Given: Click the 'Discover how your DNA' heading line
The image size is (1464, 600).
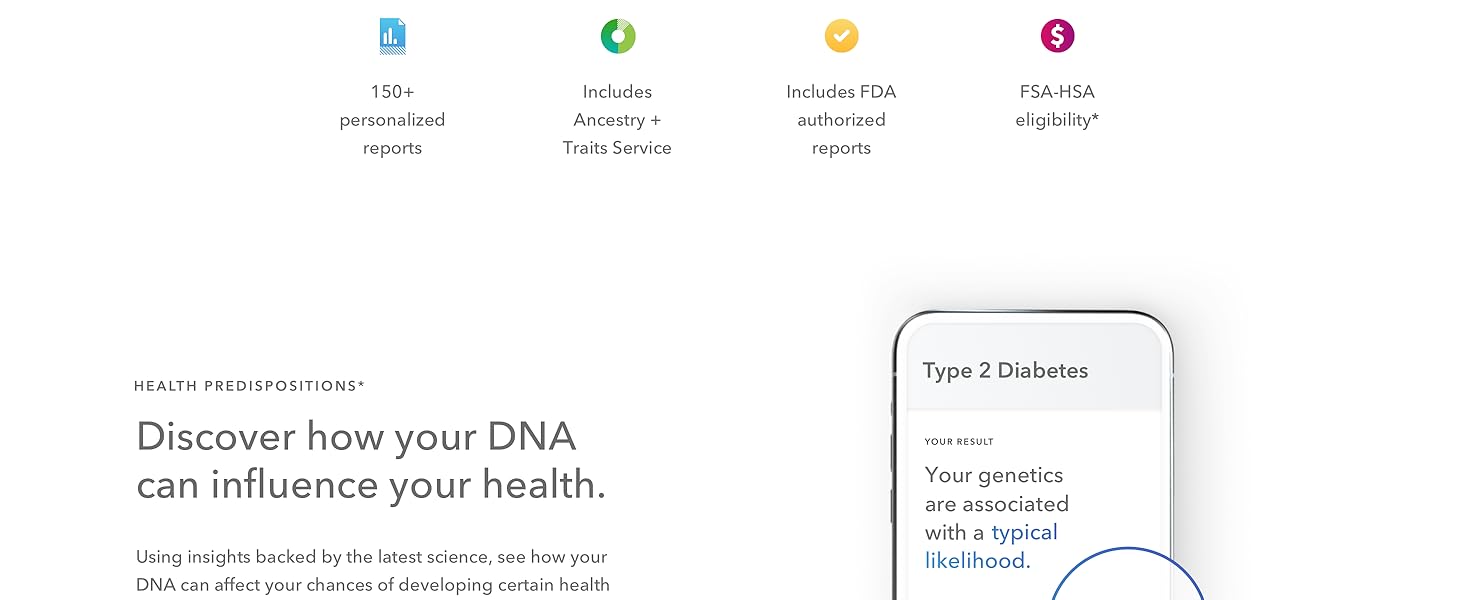Looking at the screenshot, I should click(x=356, y=437).
